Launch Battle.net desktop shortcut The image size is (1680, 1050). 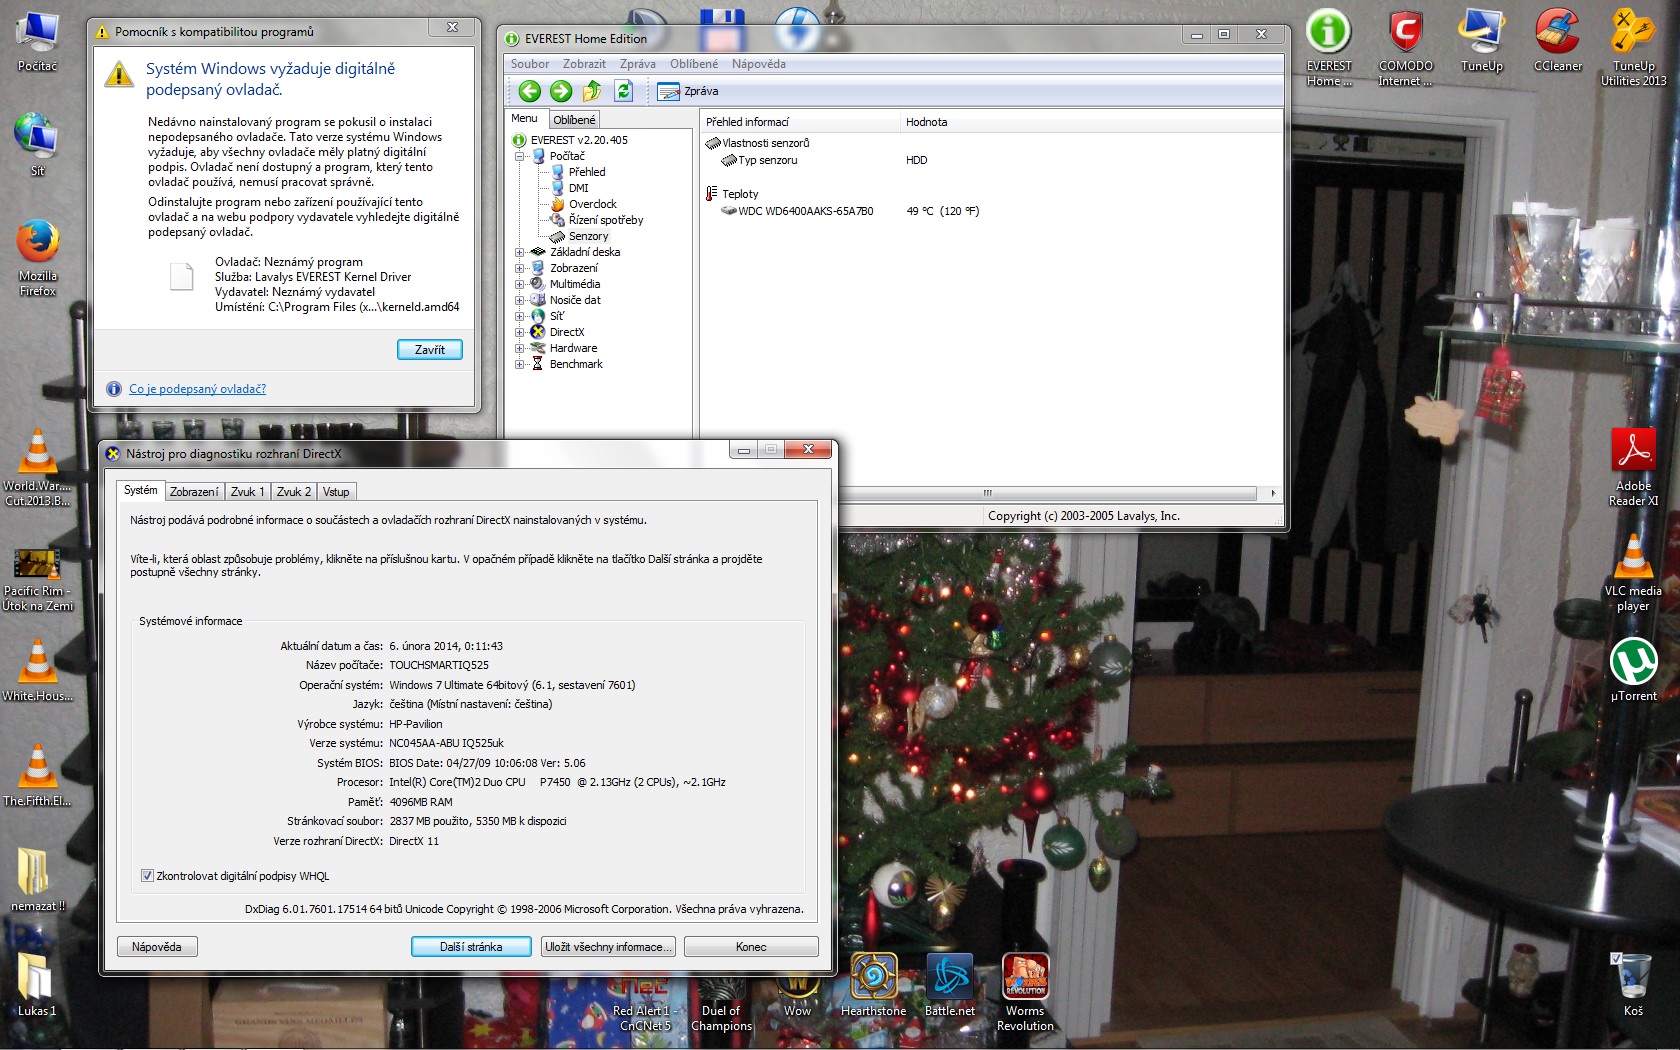(949, 985)
